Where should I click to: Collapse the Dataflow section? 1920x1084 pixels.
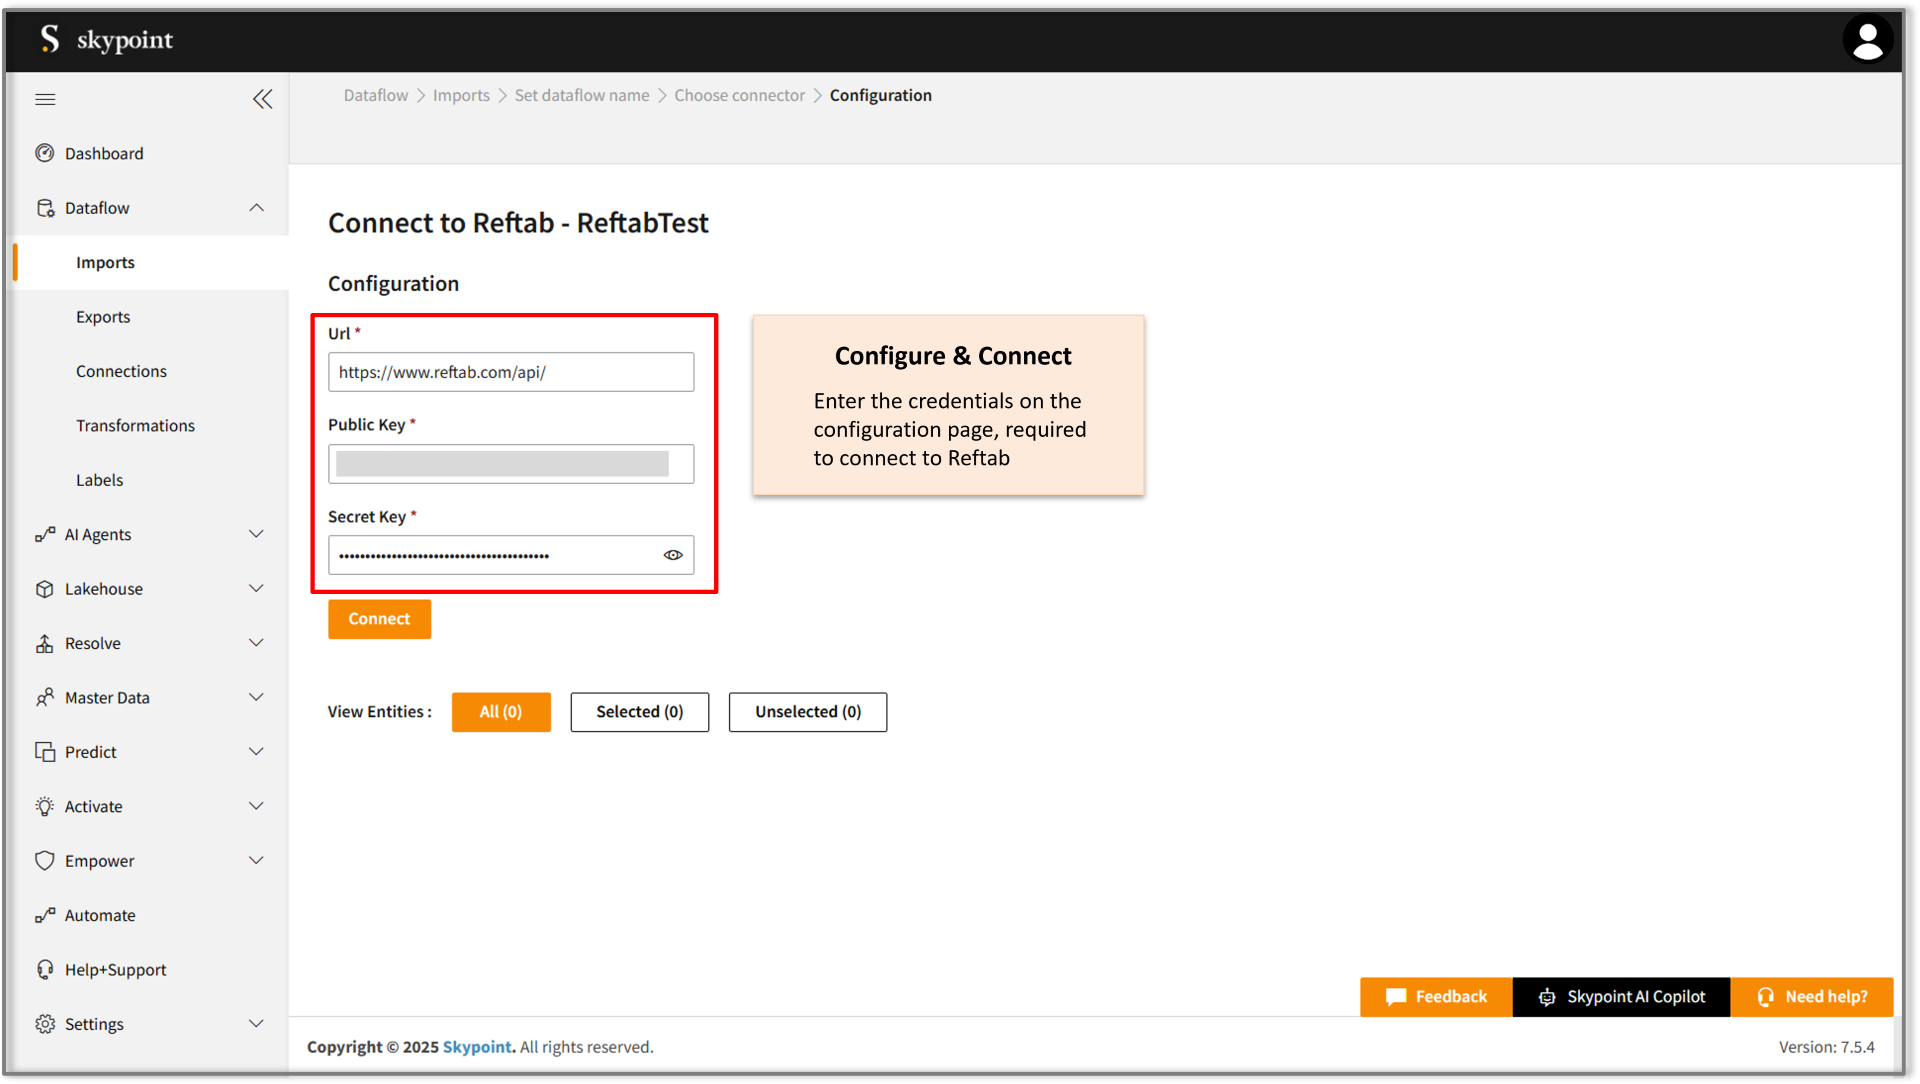(x=257, y=207)
